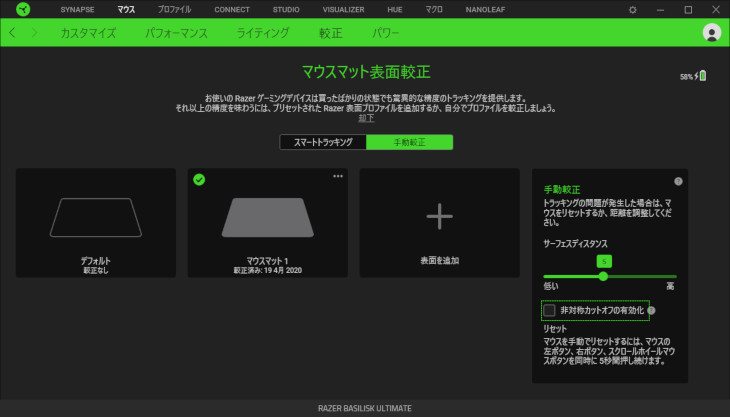
Task: Open the CONNECT module tab
Action: pyautogui.click(x=232, y=9)
